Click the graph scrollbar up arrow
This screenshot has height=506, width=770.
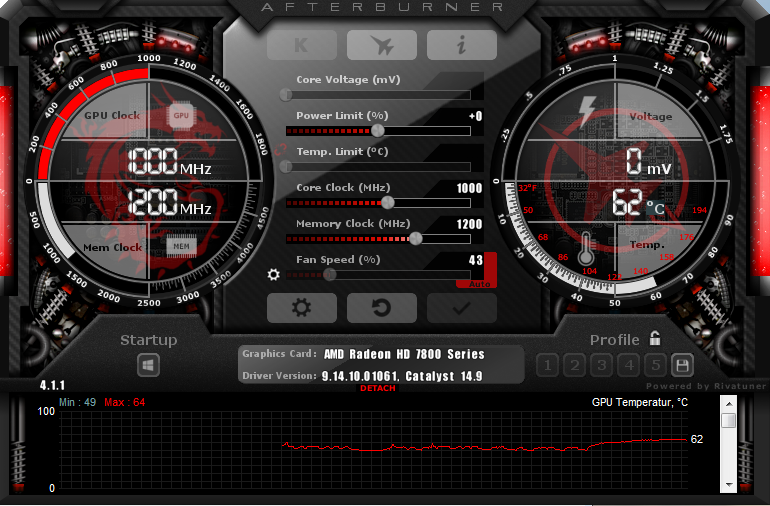pos(729,404)
